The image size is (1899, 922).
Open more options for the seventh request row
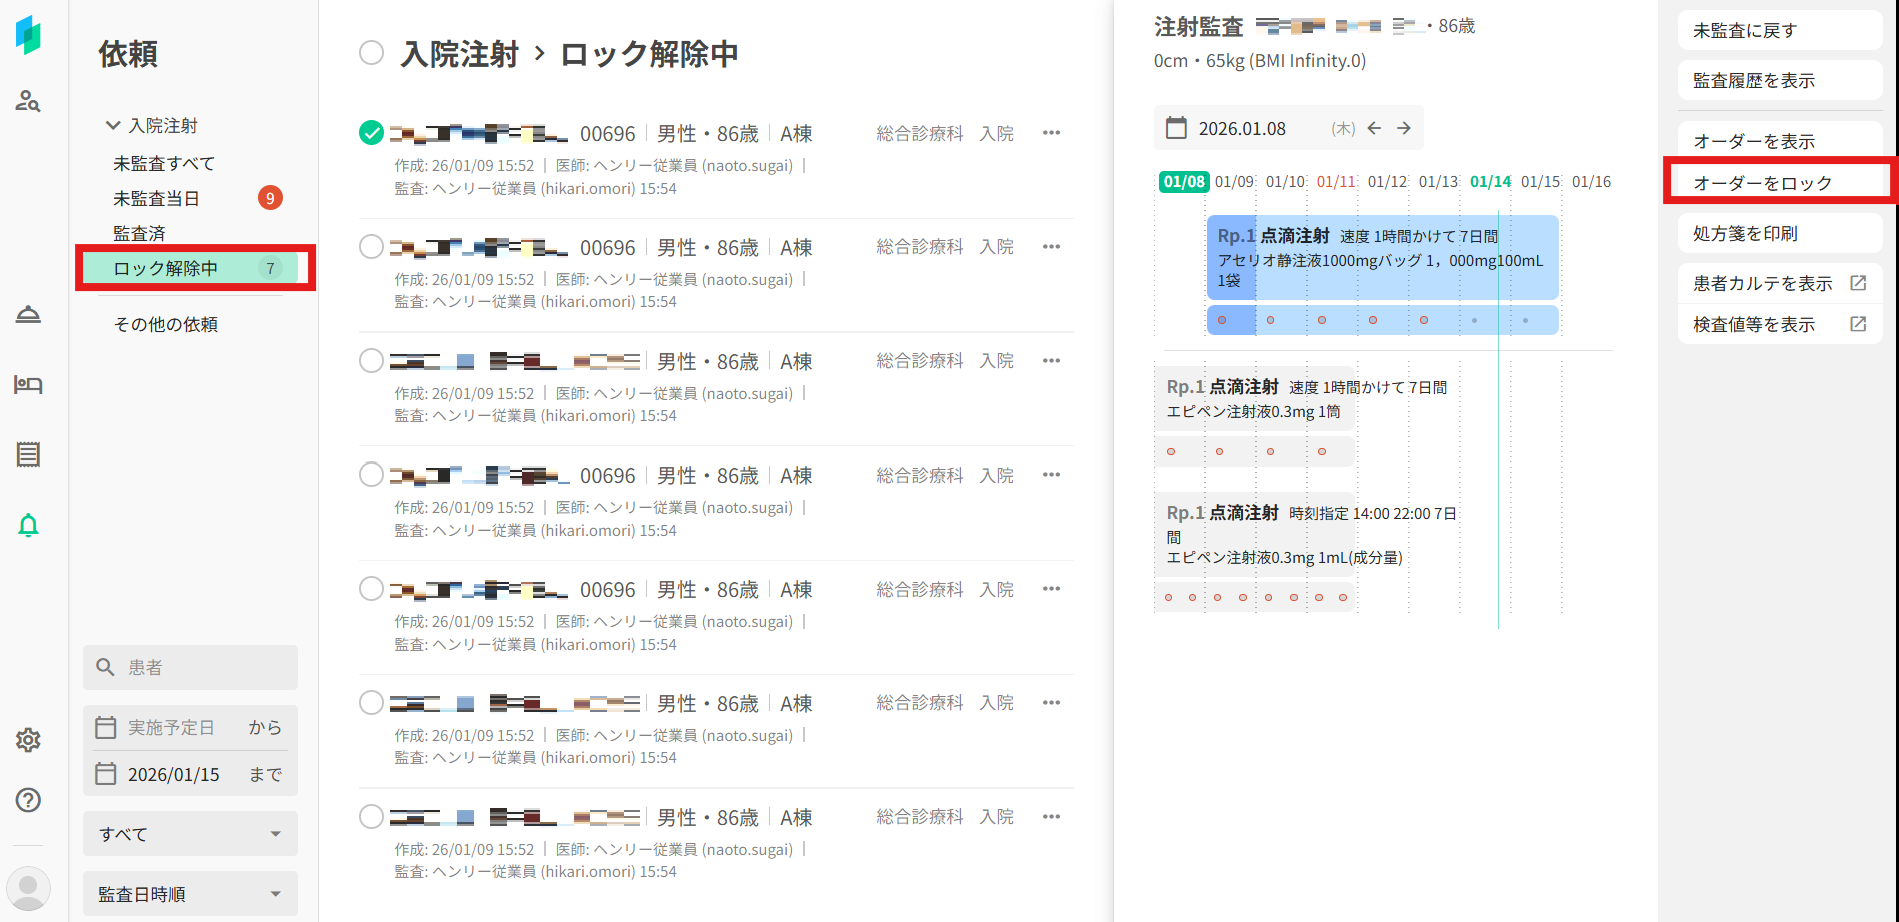coord(1051,817)
